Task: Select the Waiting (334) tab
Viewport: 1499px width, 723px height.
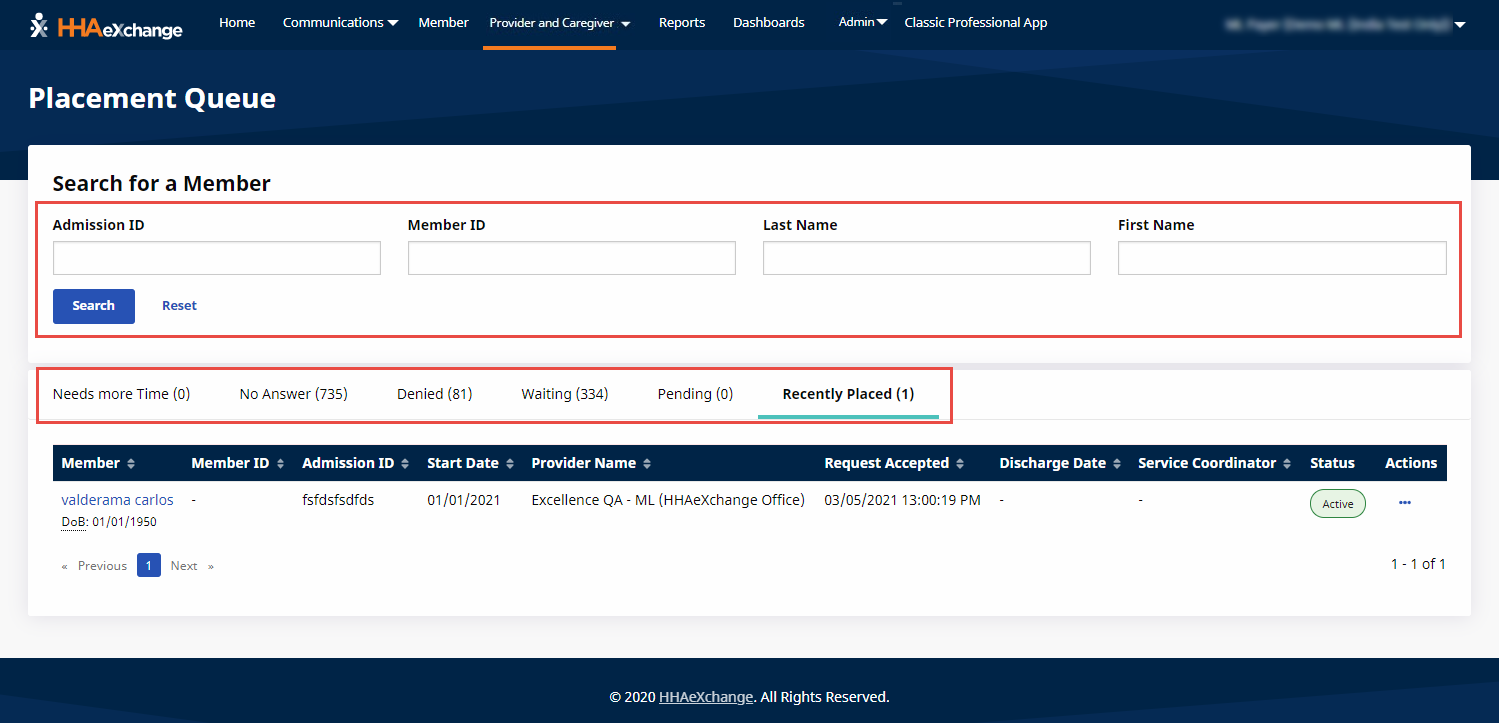Action: (564, 394)
